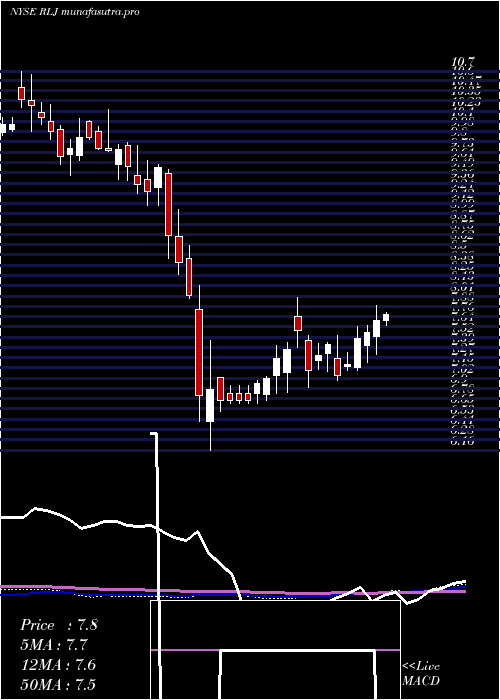500x700 pixels.
Task: Click the '10.7' top price label
Action: 463,63
